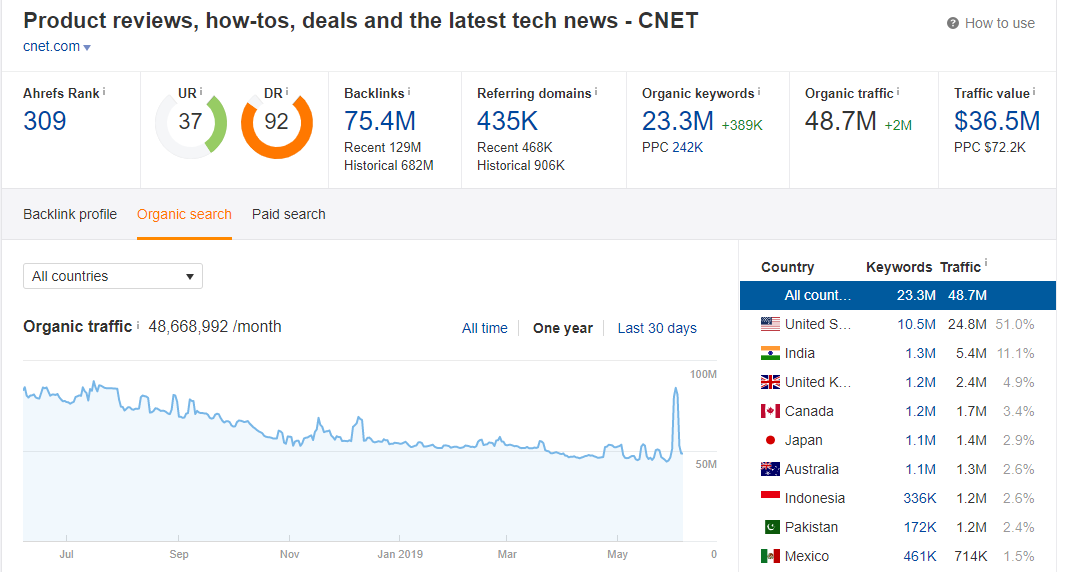Click the Japan flag icon

[x=770, y=440]
